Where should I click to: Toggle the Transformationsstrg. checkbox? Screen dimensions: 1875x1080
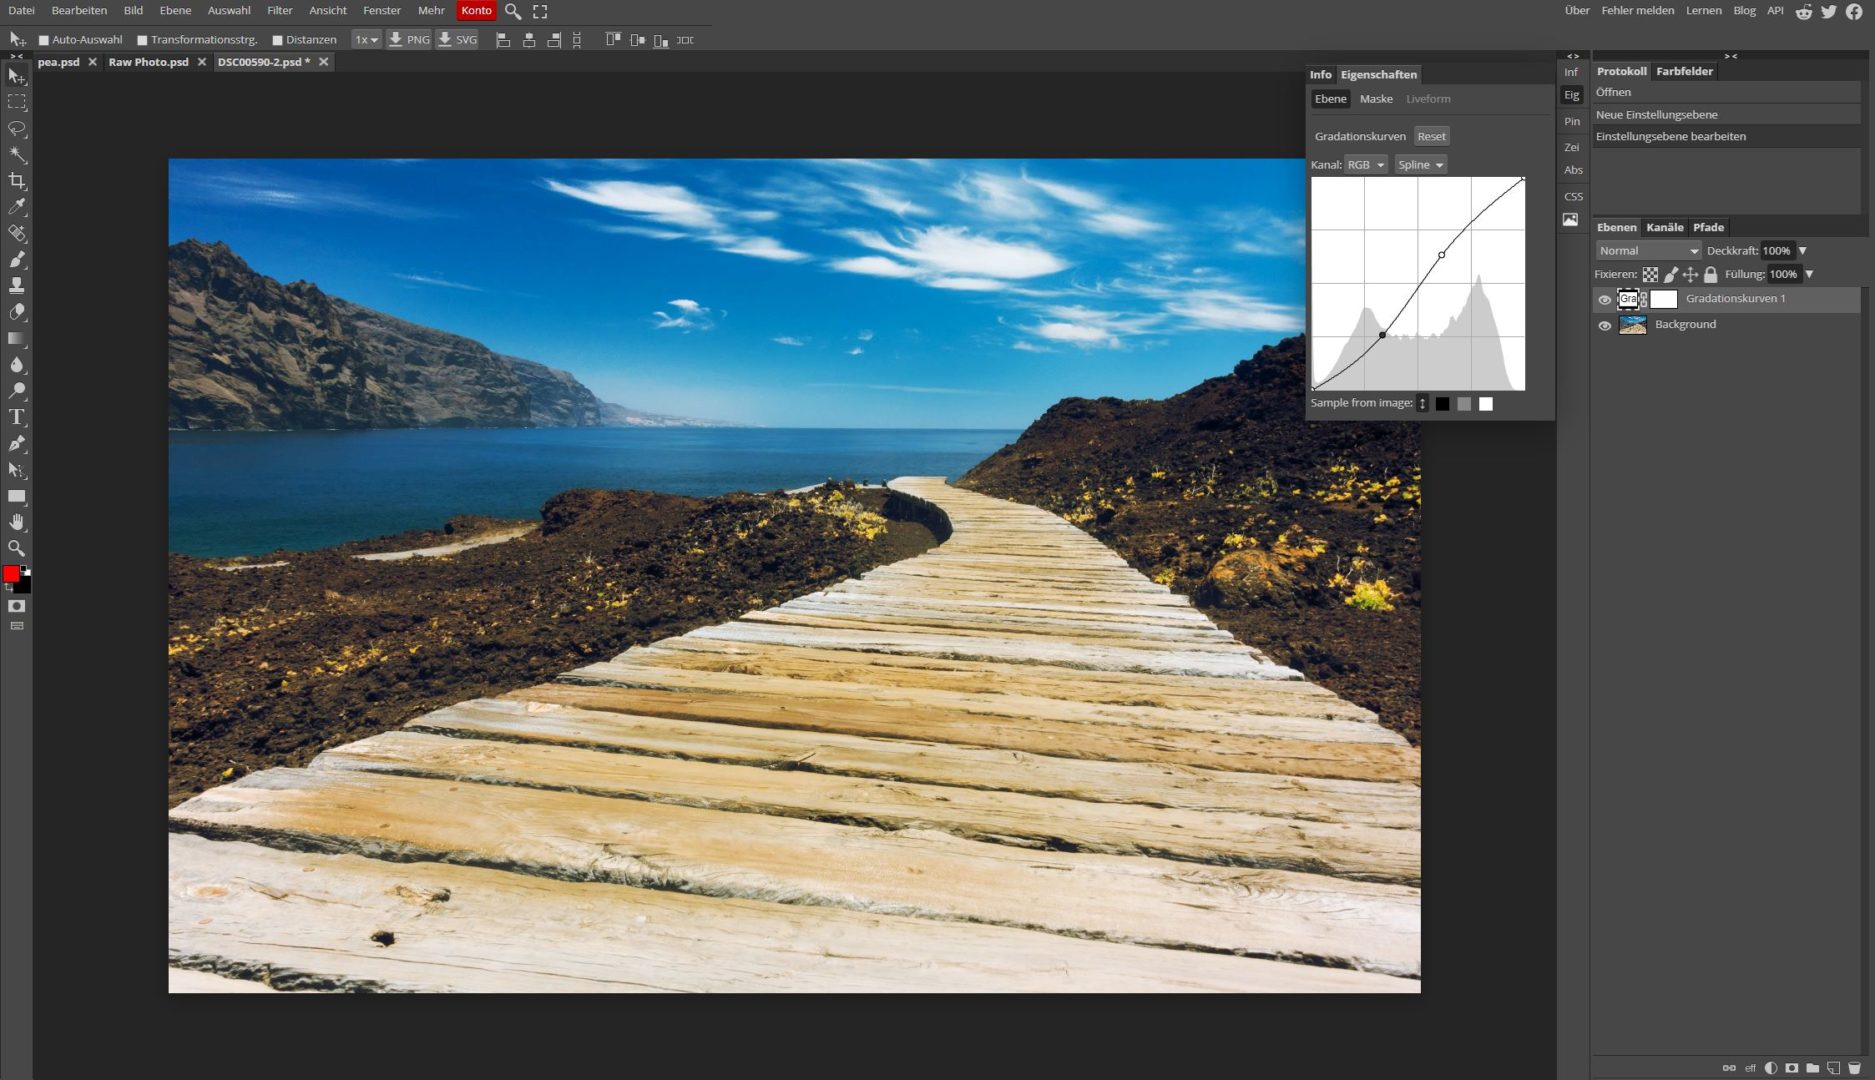click(x=141, y=39)
